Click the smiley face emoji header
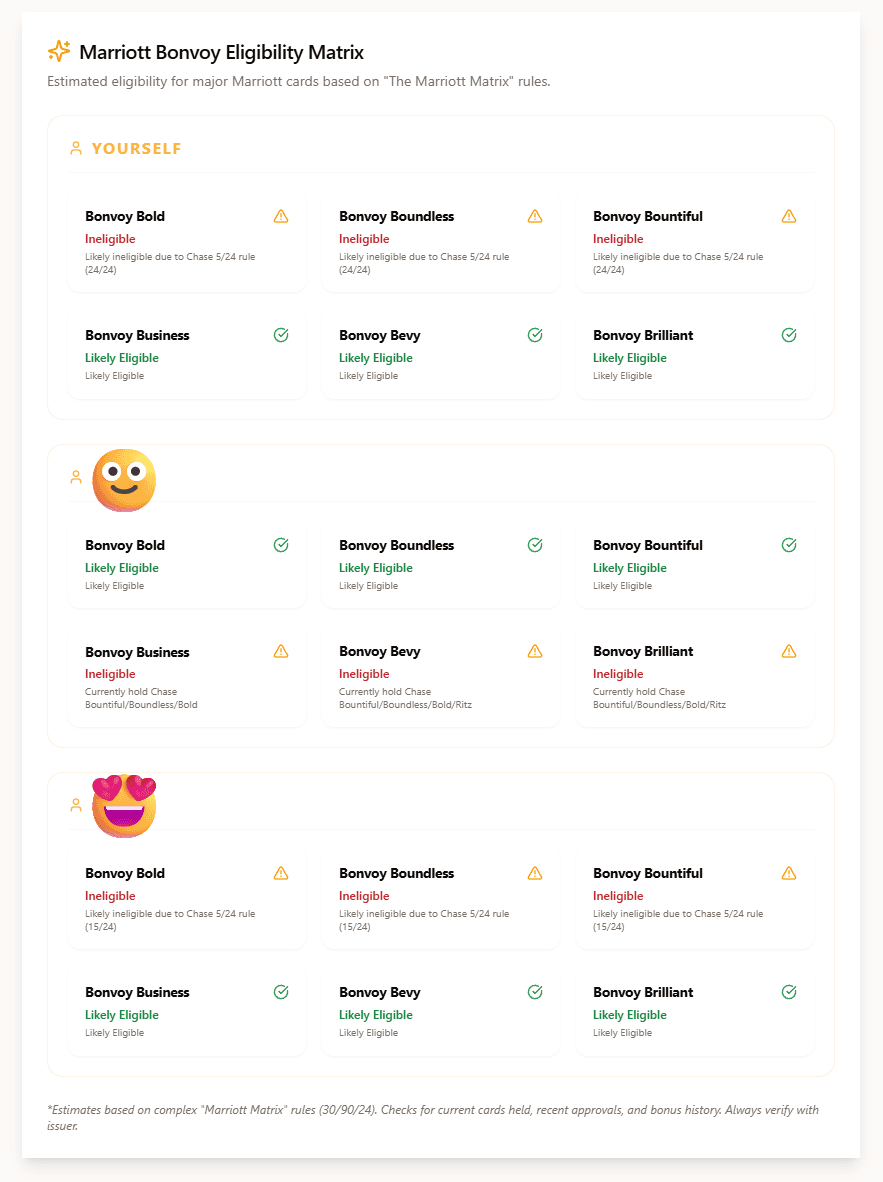 coord(124,480)
